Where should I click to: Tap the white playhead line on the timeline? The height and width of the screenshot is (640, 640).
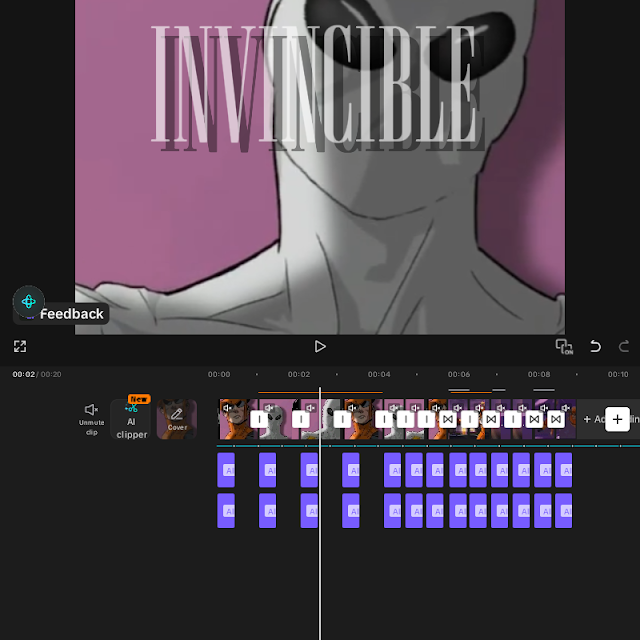pyautogui.click(x=320, y=513)
